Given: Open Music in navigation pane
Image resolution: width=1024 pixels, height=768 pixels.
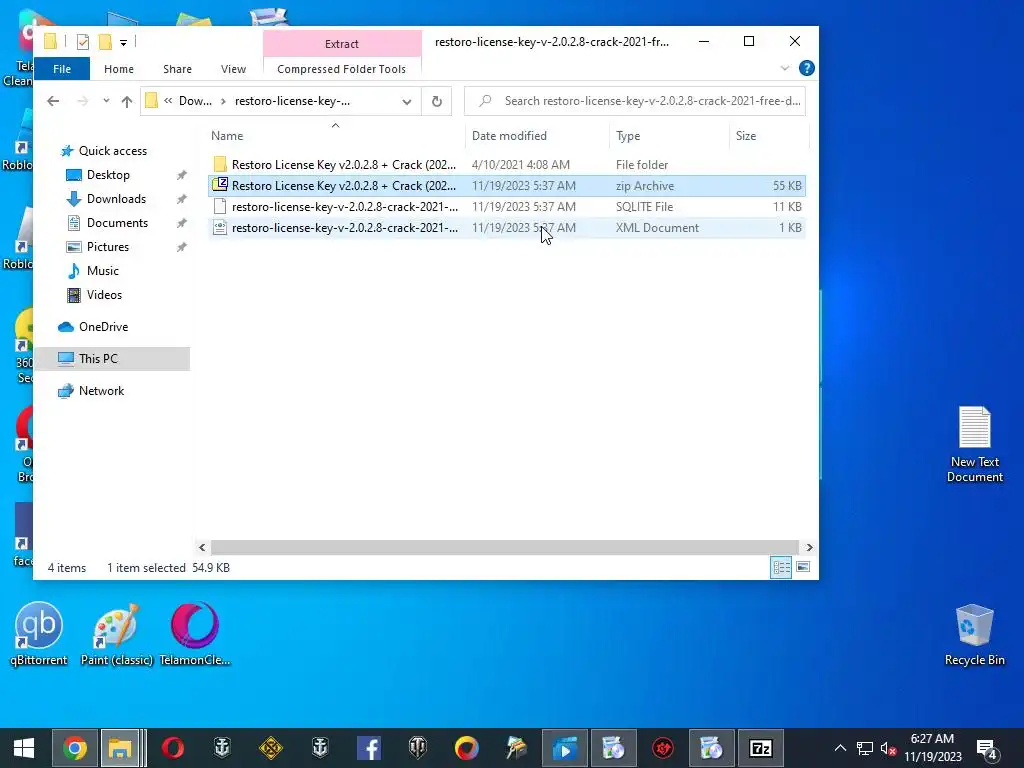Looking at the screenshot, I should (103, 270).
